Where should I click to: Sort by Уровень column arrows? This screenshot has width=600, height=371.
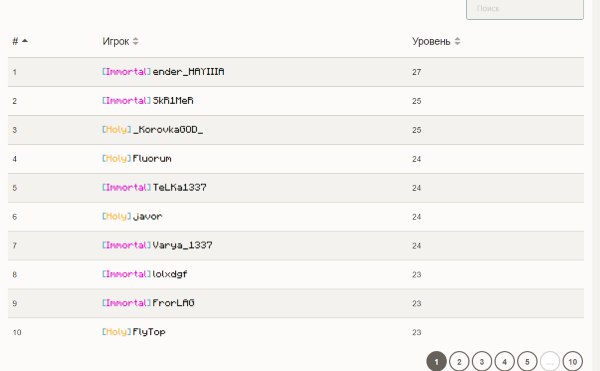457,41
